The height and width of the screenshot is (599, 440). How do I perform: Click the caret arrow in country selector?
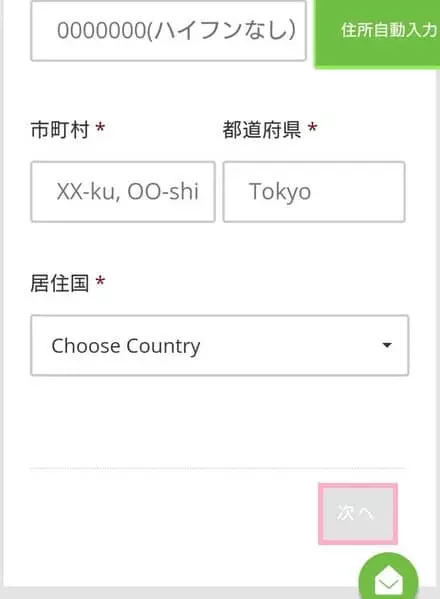387,345
